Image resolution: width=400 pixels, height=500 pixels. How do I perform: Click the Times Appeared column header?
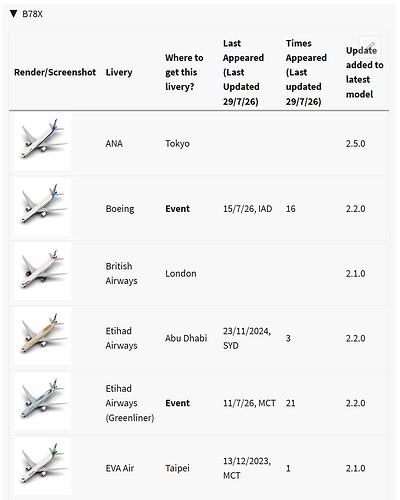click(306, 72)
